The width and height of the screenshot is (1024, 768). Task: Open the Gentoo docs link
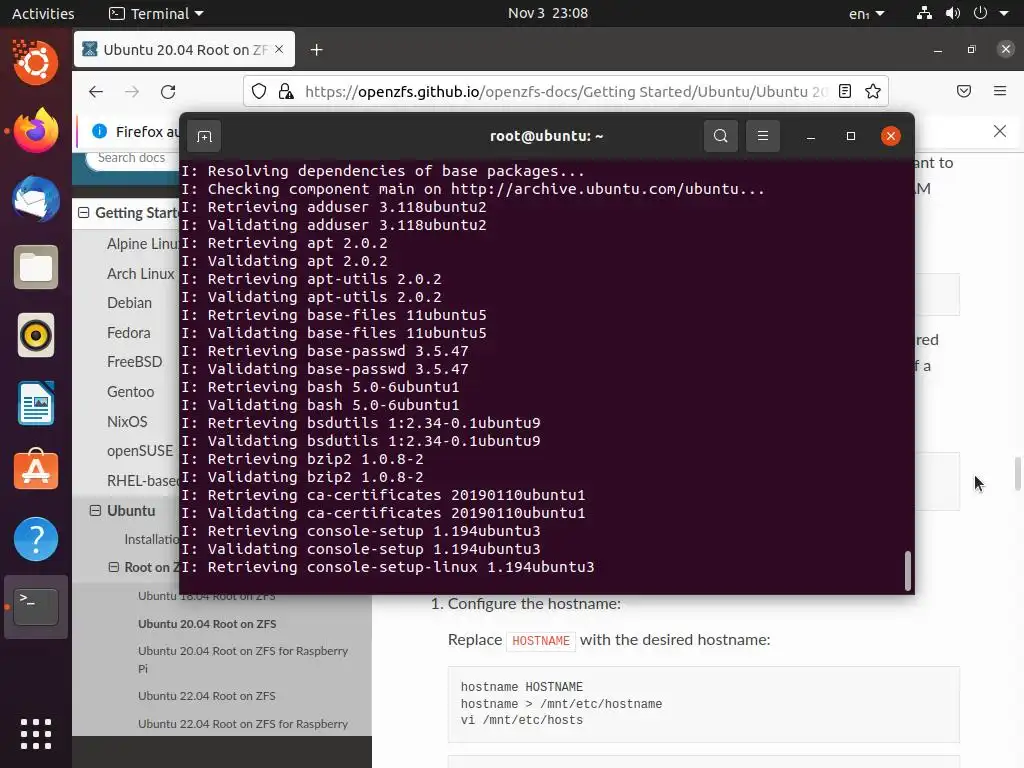coord(131,392)
